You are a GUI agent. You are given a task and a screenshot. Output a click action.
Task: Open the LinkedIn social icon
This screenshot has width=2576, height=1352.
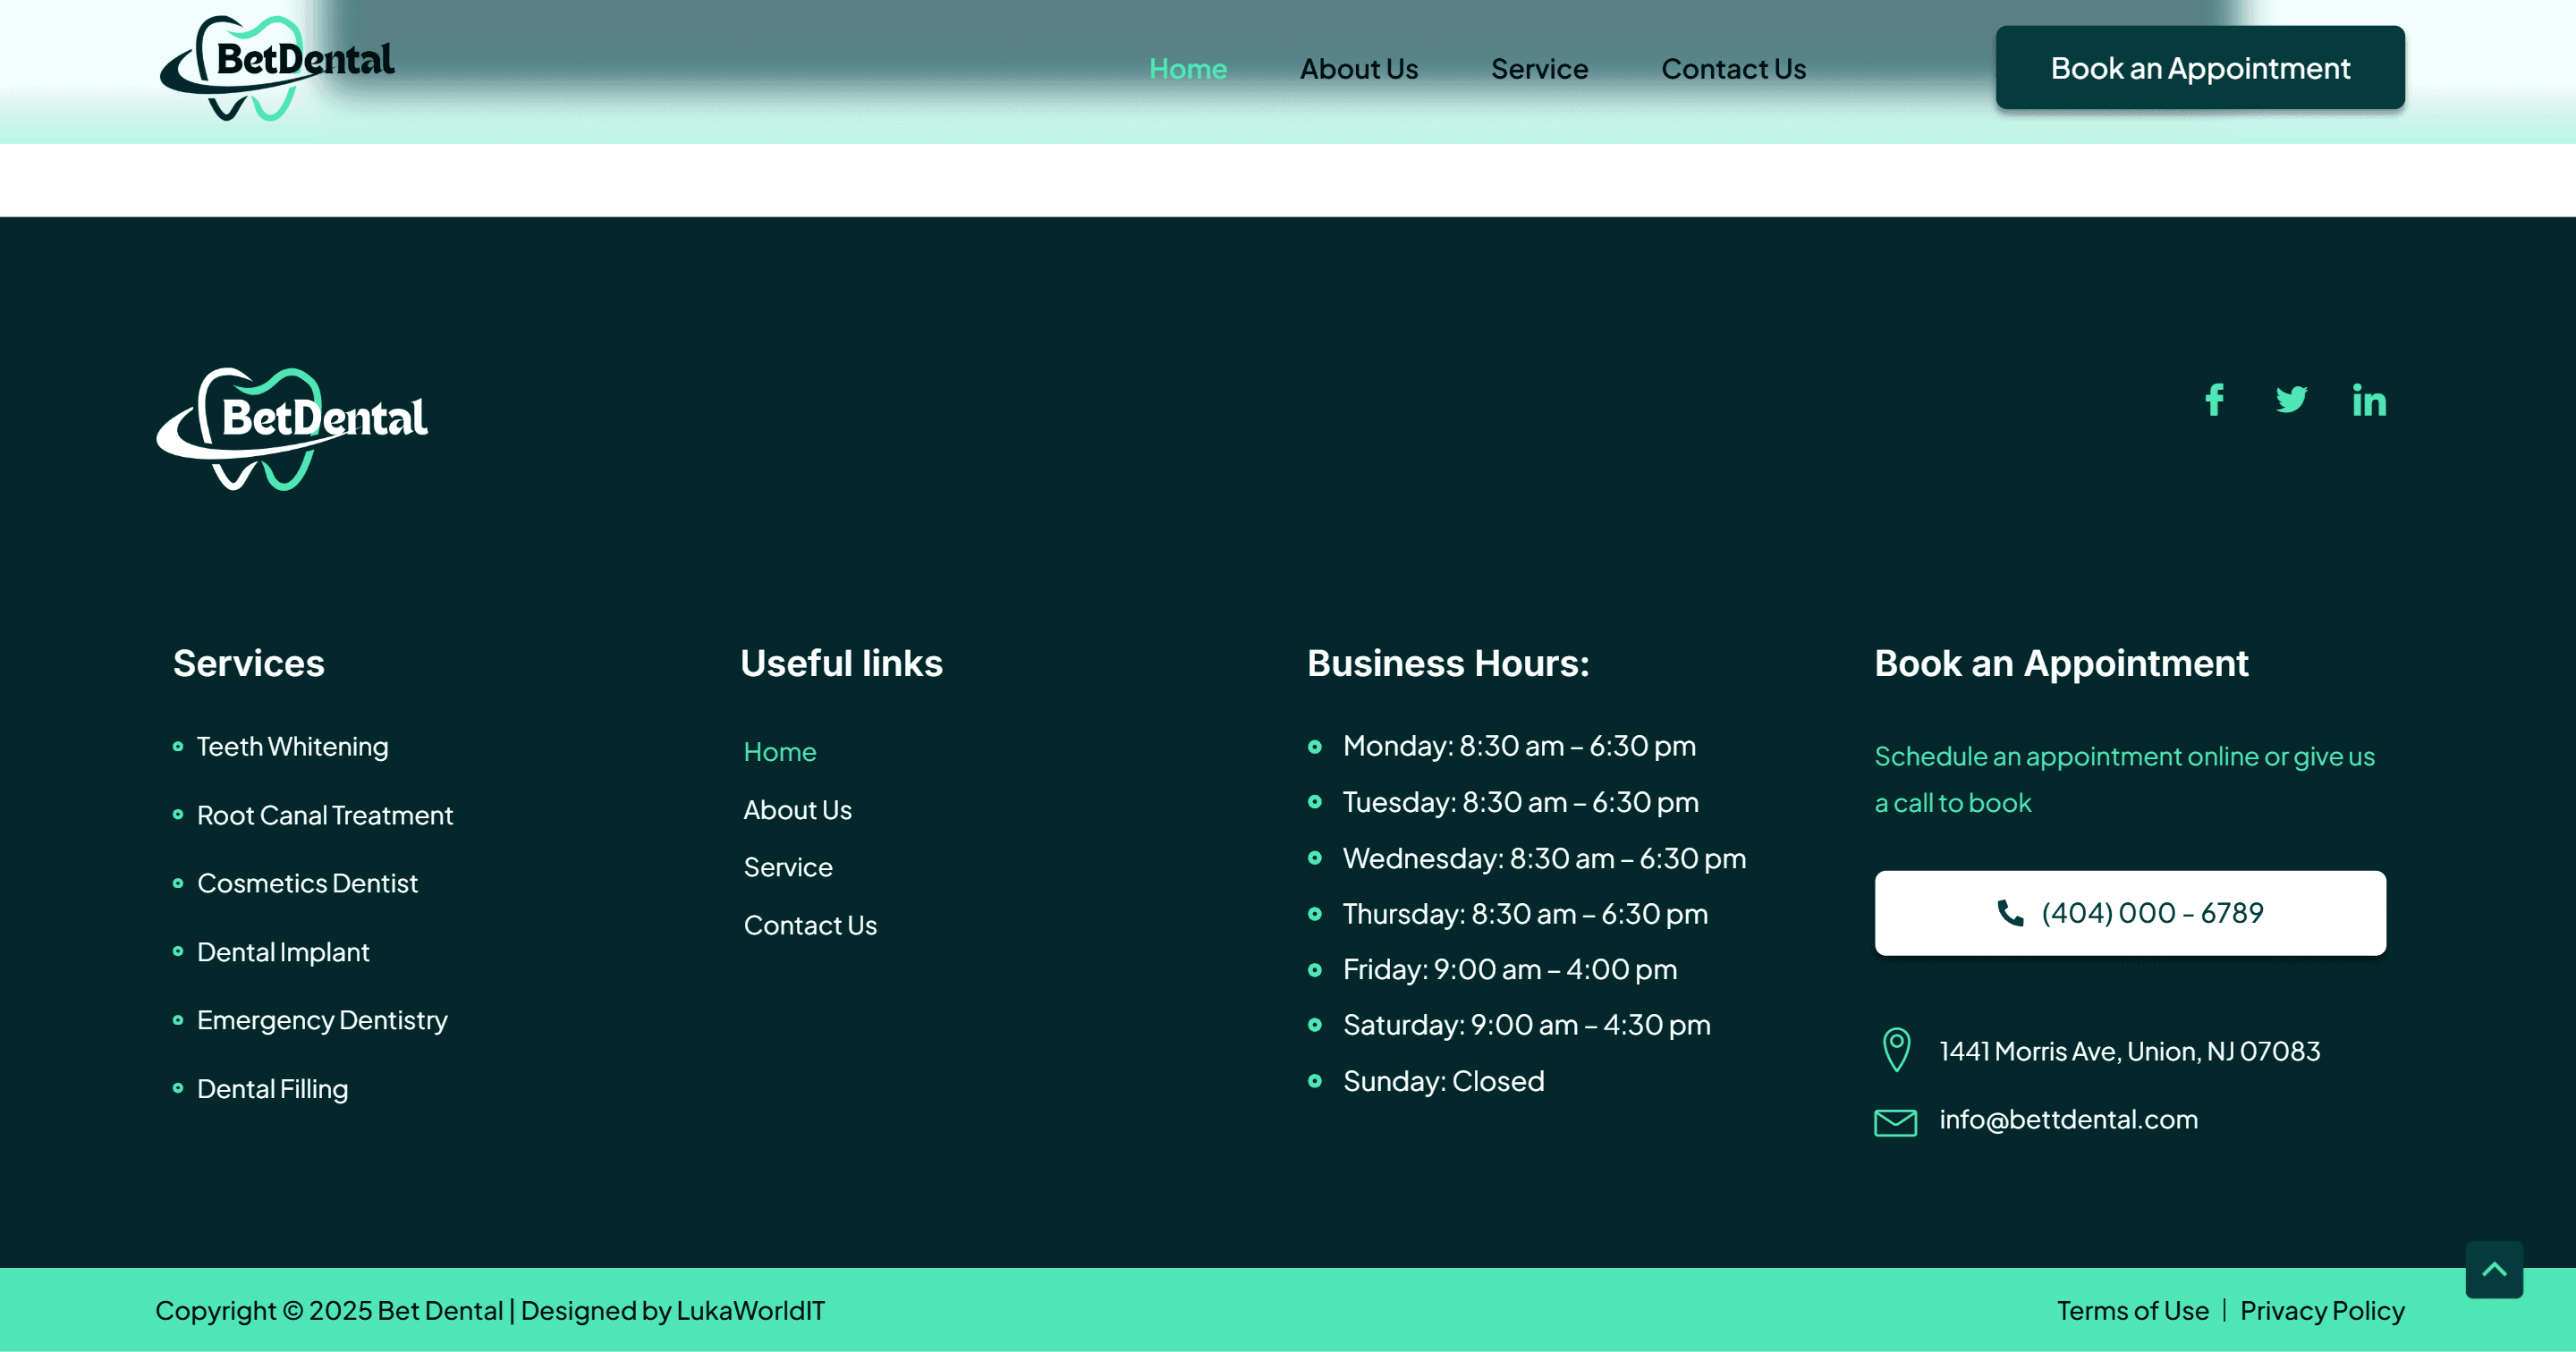[x=2369, y=400]
